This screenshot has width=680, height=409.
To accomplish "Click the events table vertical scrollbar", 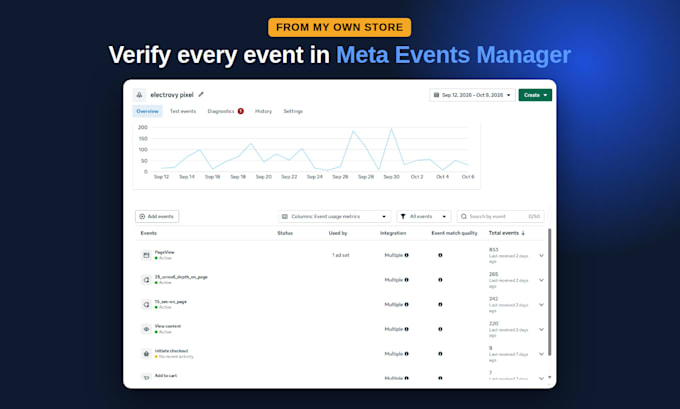I will pyautogui.click(x=550, y=291).
